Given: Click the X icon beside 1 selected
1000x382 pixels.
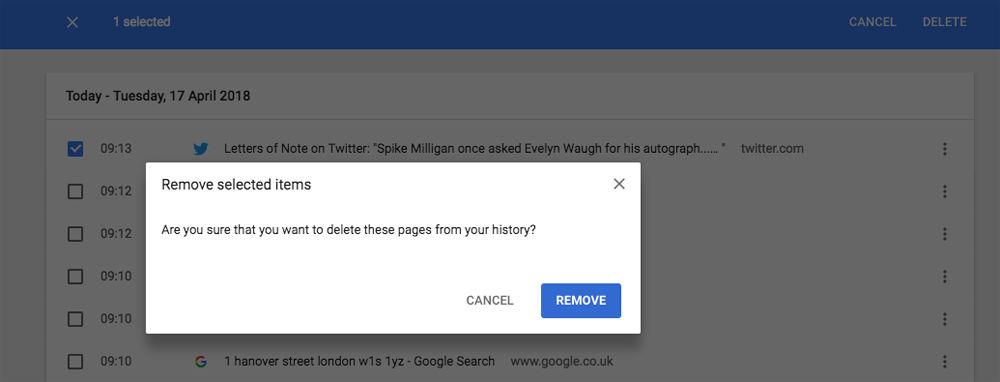Looking at the screenshot, I should (x=73, y=22).
